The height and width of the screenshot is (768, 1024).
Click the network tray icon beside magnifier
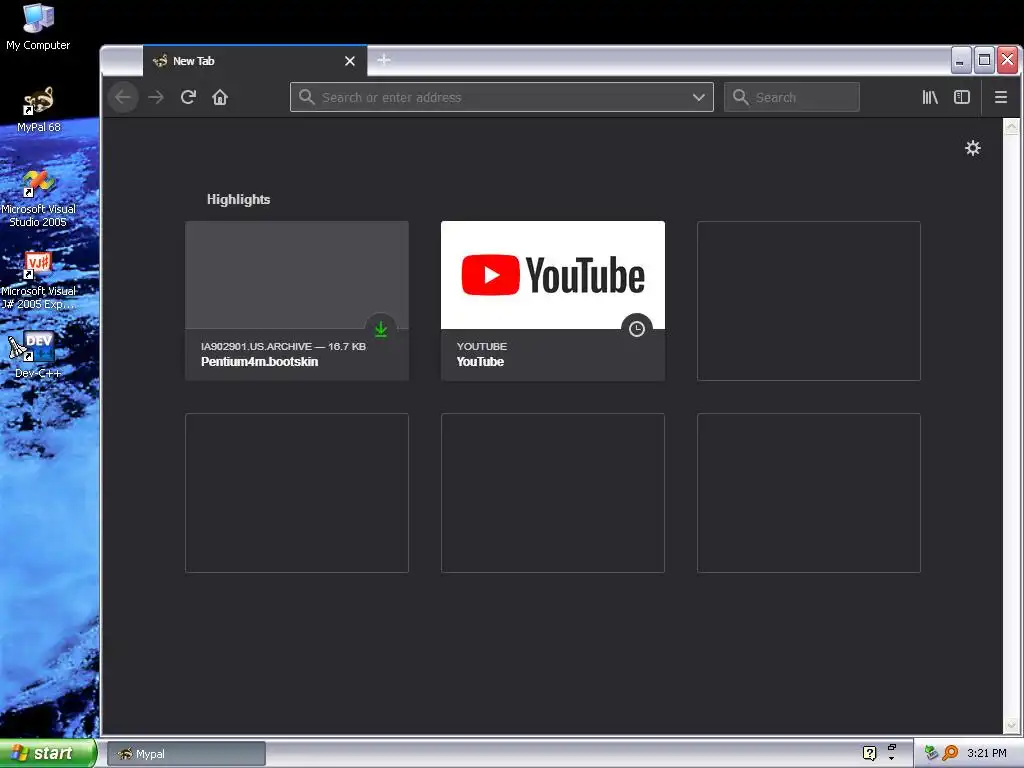(931, 753)
